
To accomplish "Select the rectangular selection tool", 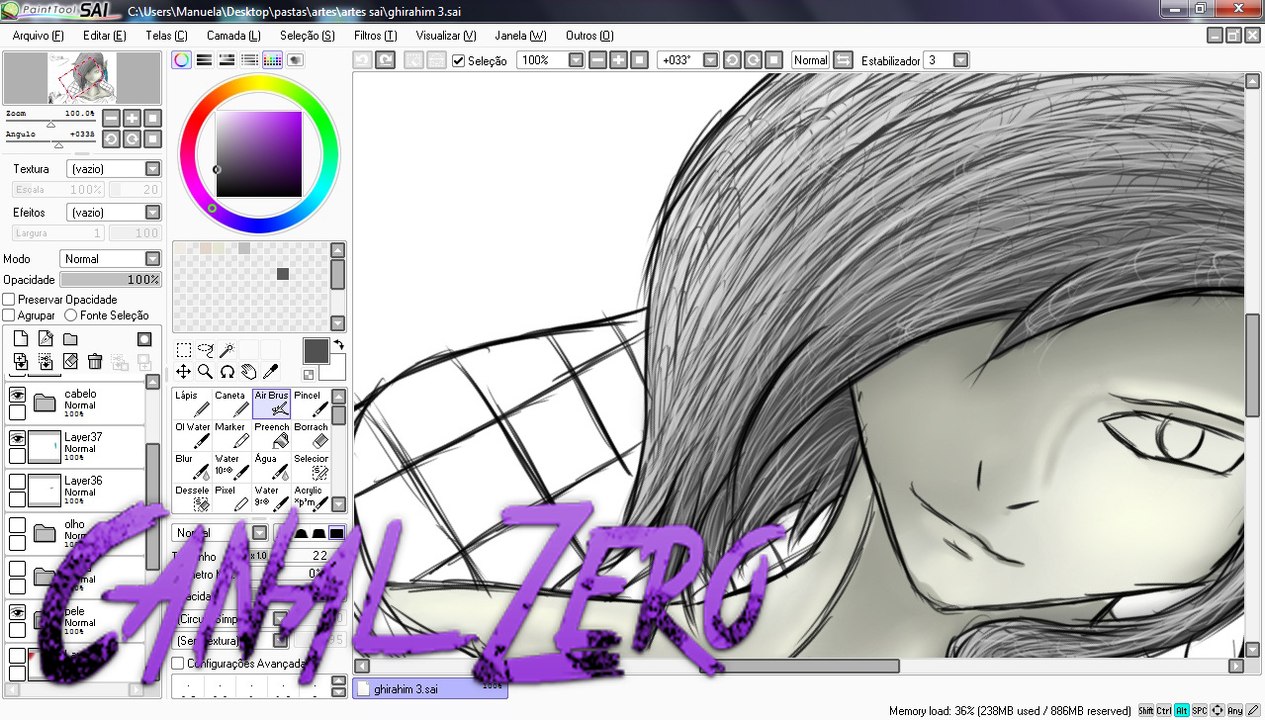I will (184, 350).
